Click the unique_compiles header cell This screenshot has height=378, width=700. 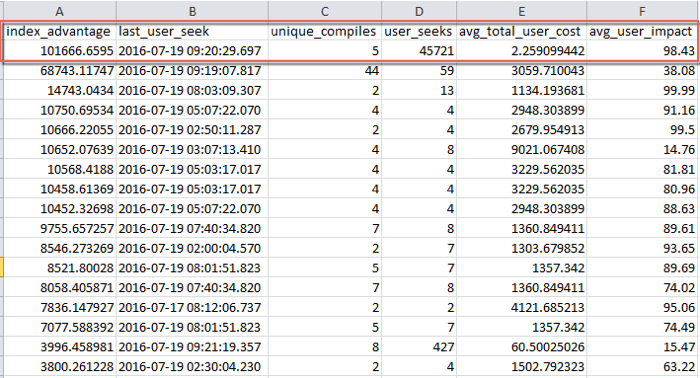tap(325, 31)
